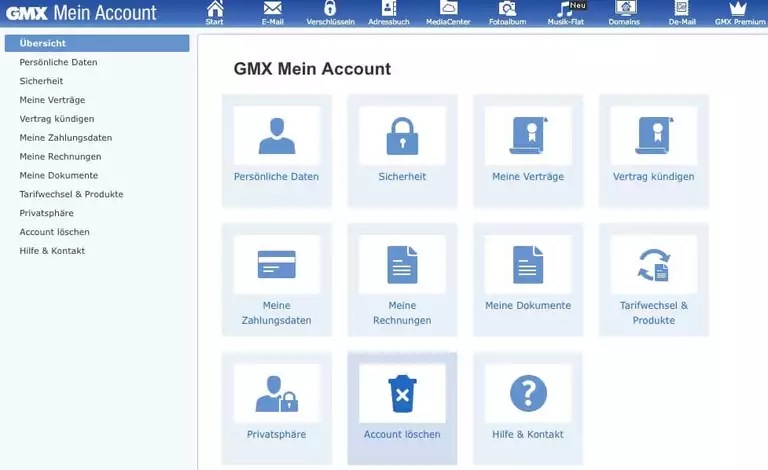This screenshot has width=768, height=470.
Task: Open Vertrag kündigen in the sidebar
Action: (x=57, y=119)
